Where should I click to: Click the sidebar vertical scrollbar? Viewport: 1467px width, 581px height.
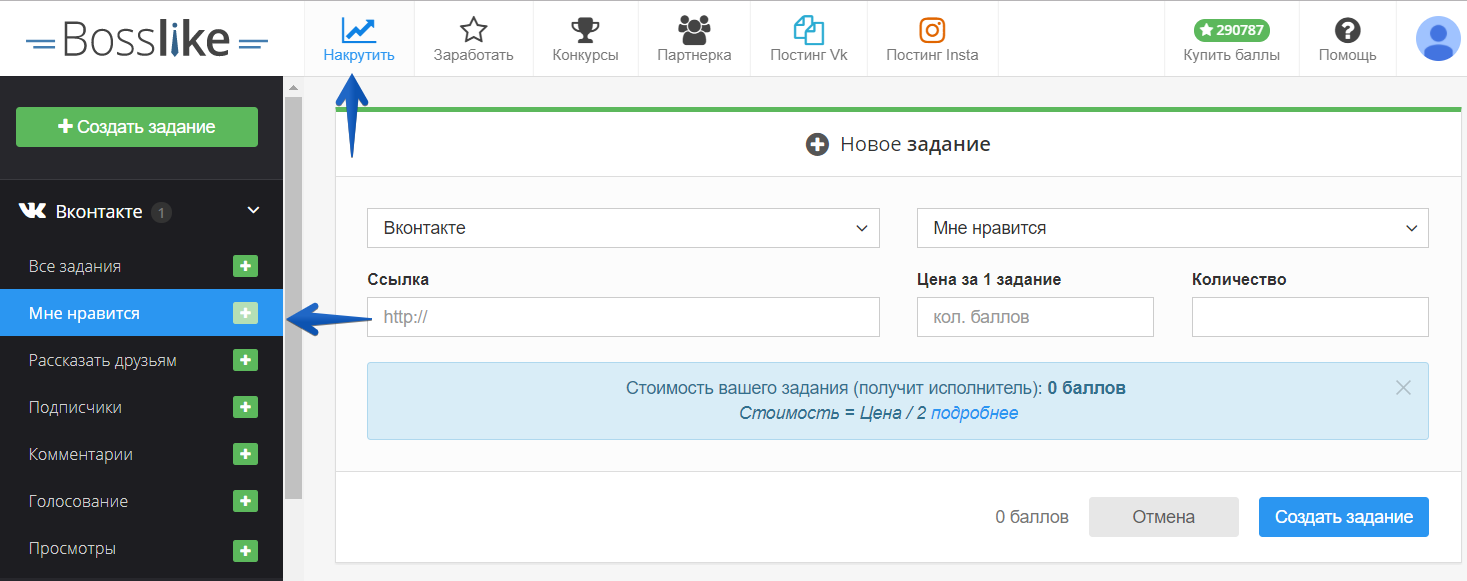[x=293, y=298]
